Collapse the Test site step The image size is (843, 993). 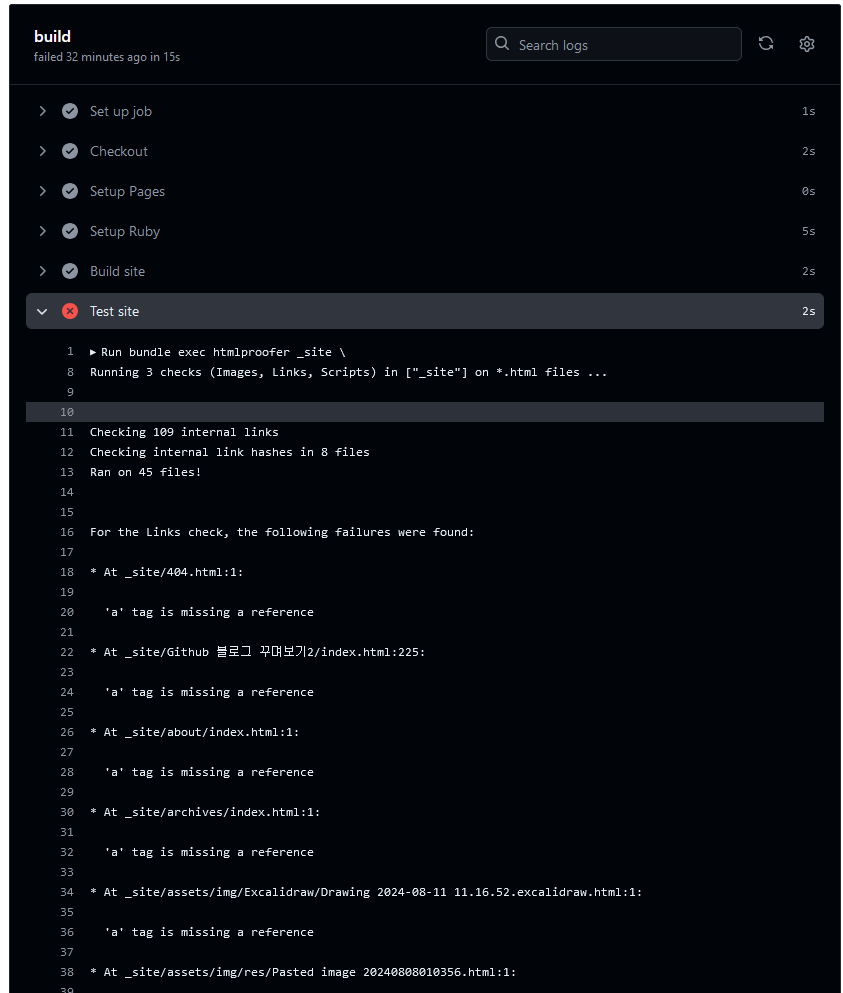[42, 312]
